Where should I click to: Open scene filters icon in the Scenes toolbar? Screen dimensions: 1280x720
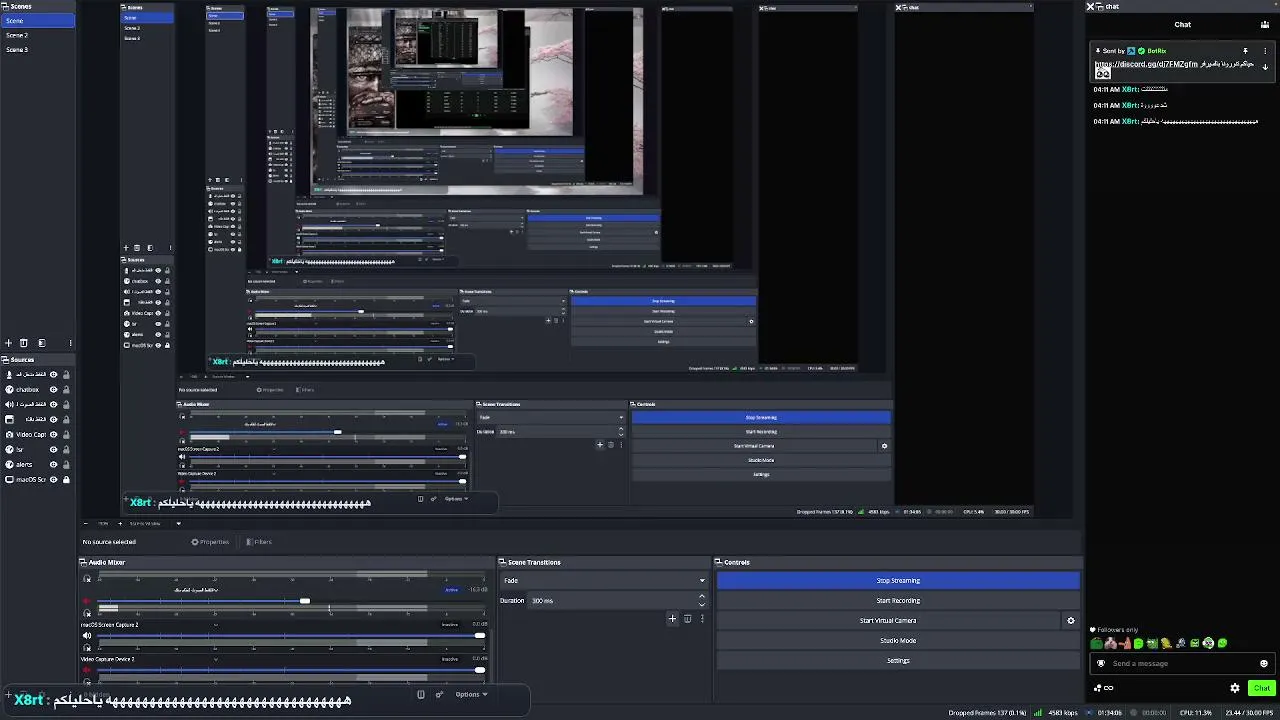[41, 343]
